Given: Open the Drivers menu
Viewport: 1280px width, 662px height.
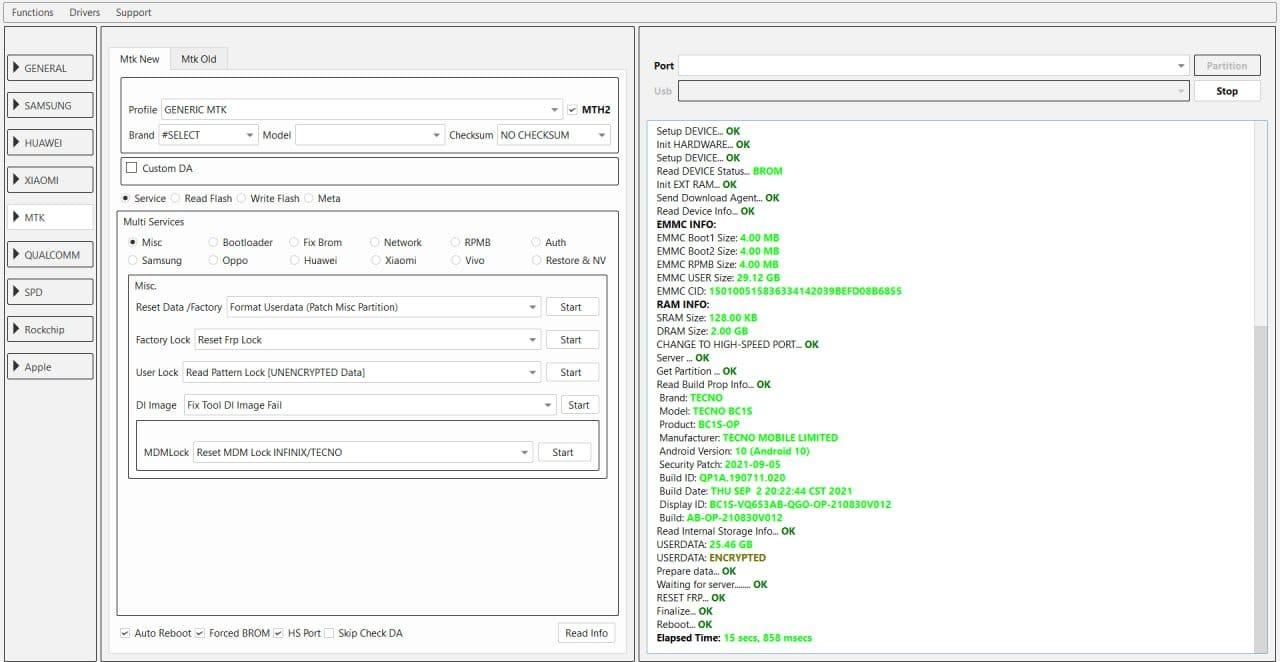Looking at the screenshot, I should click(x=85, y=12).
